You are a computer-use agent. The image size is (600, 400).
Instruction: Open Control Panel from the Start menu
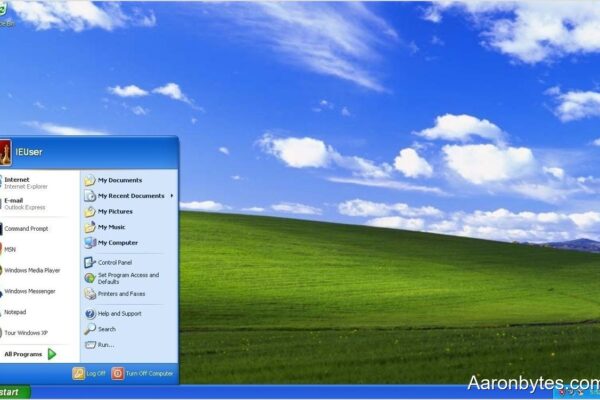90,262
